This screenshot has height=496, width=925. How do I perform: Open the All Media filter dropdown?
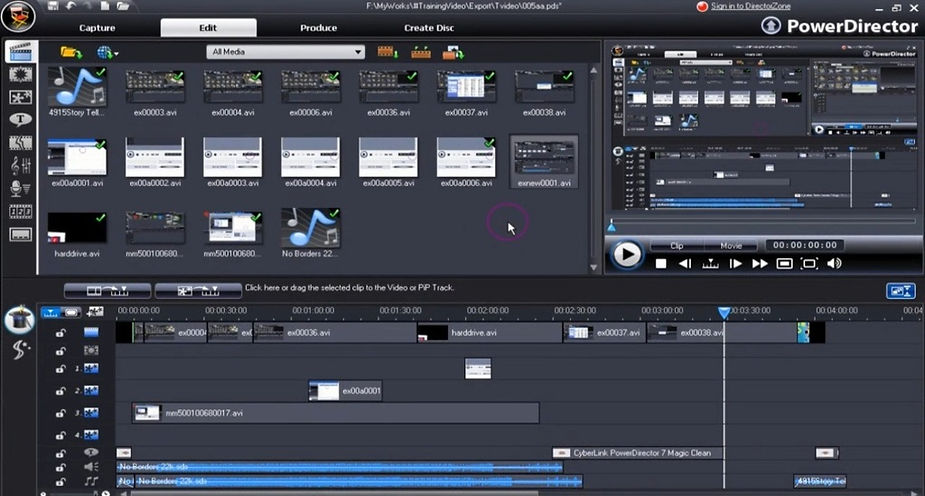[x=286, y=52]
